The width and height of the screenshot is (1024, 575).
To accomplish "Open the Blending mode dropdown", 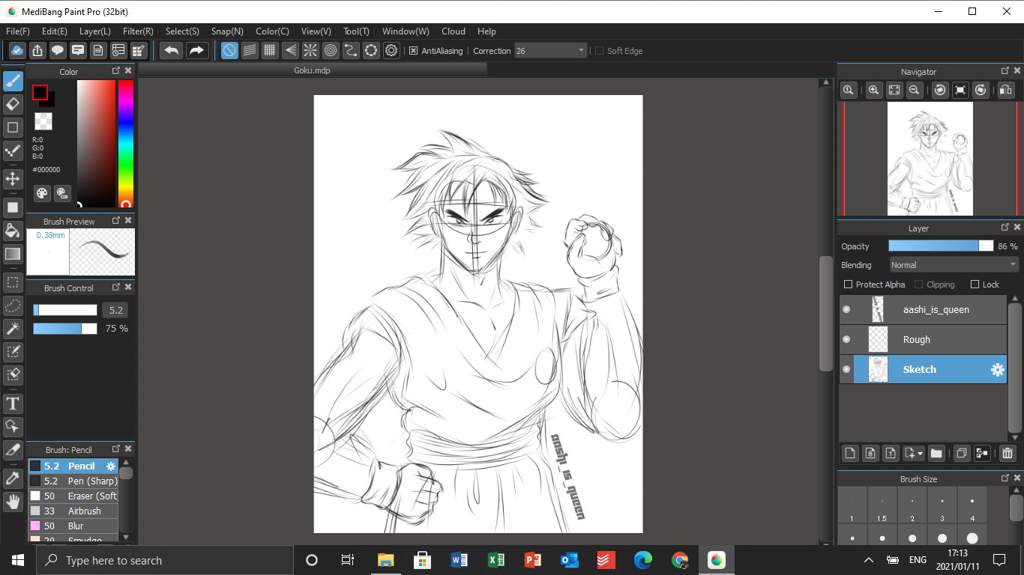I will (953, 265).
